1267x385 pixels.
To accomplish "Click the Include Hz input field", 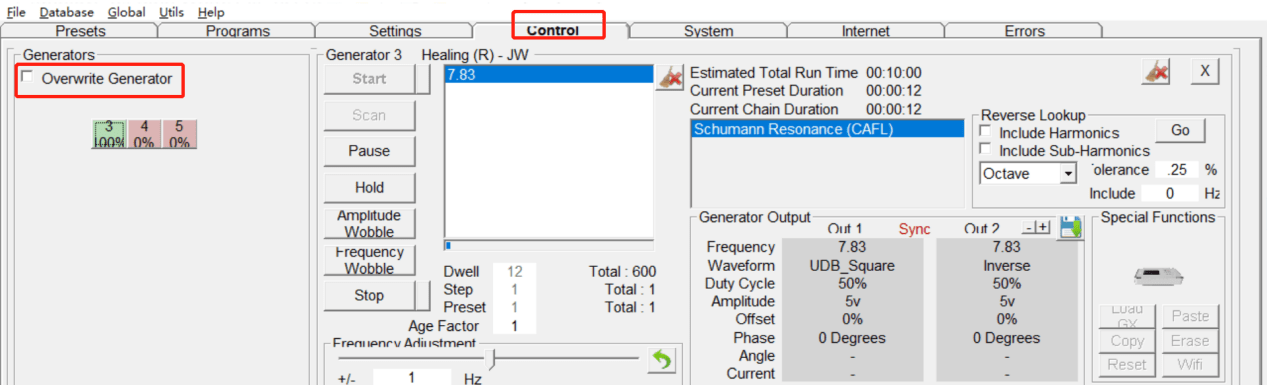I will pyautogui.click(x=1169, y=193).
